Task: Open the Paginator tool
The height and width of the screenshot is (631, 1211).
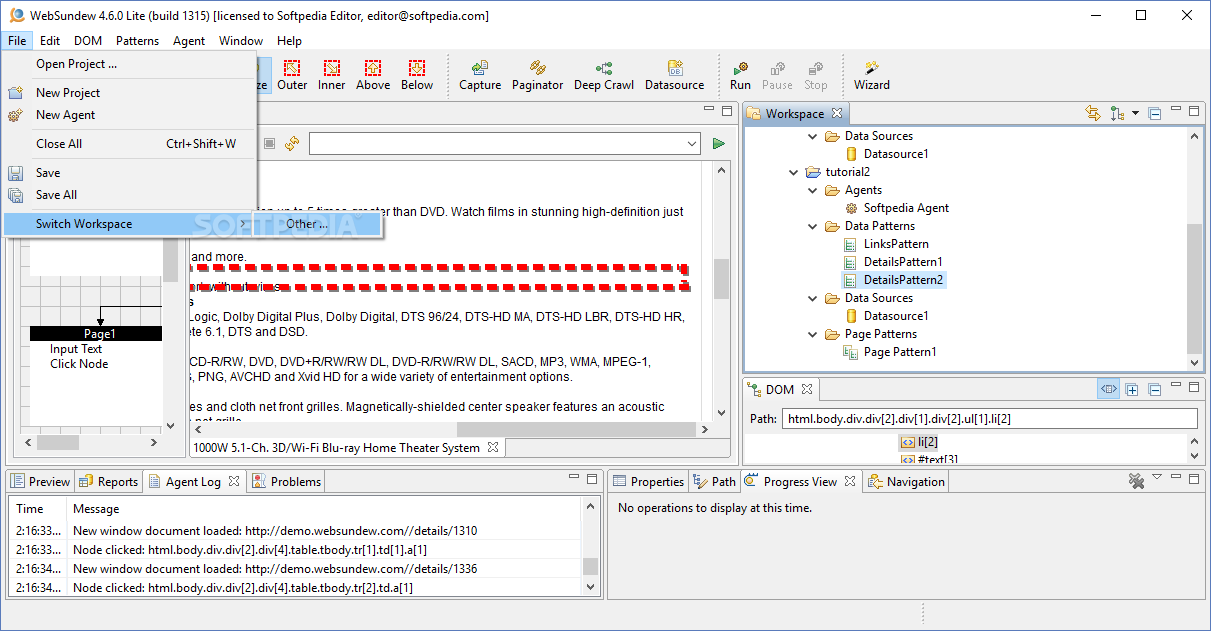Action: (538, 75)
